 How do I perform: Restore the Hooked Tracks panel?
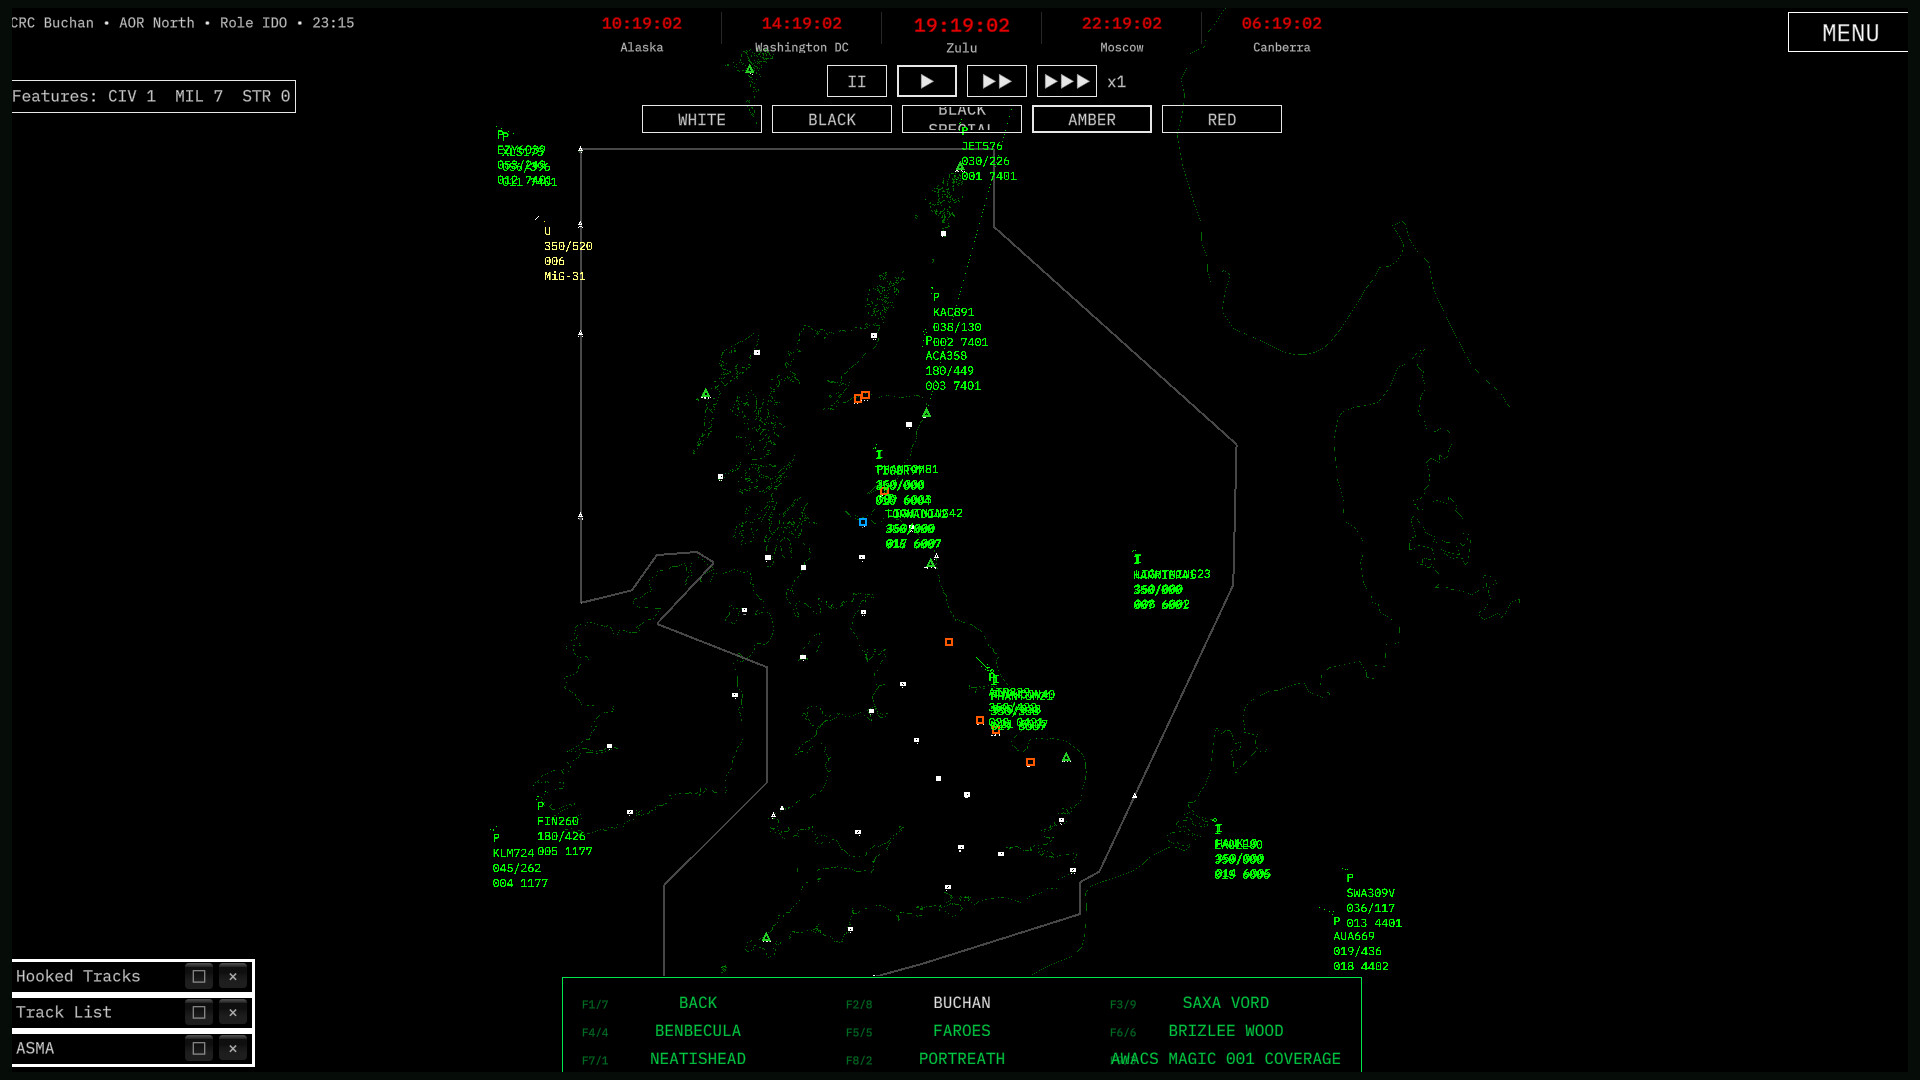[199, 977]
